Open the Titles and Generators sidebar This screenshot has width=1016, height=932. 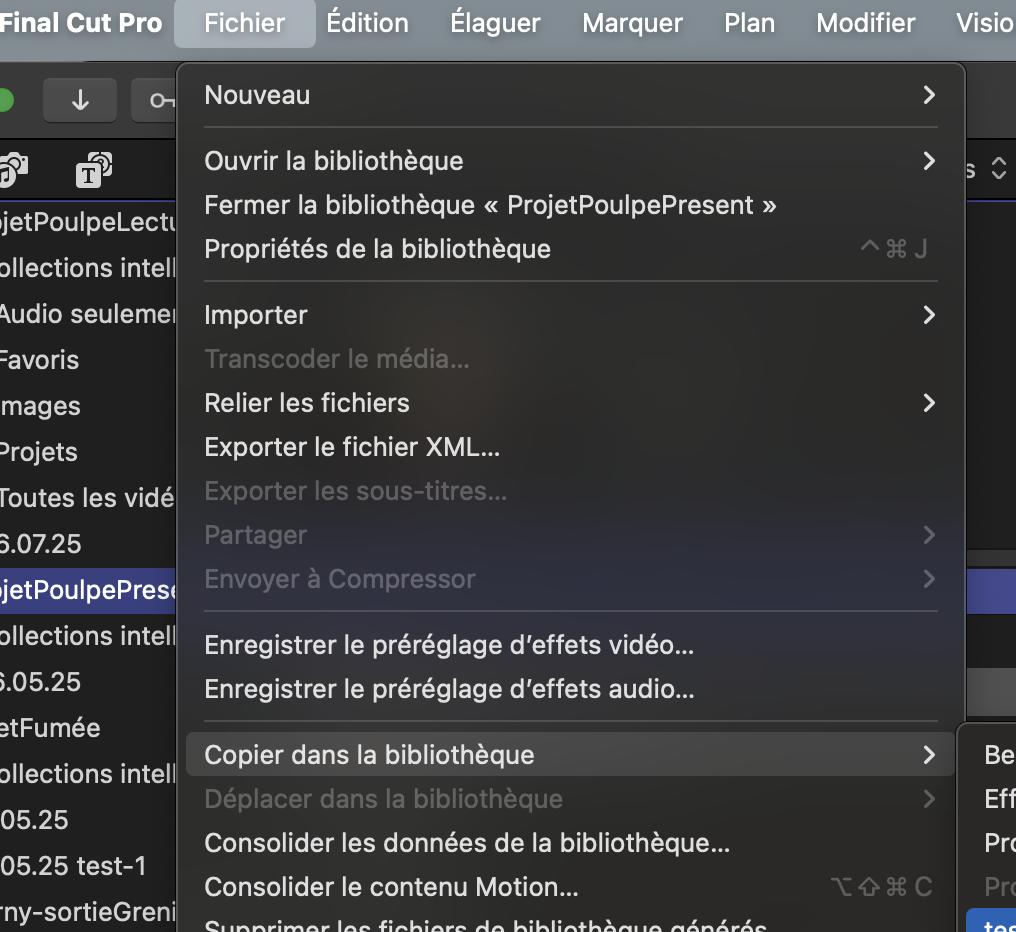click(x=93, y=170)
